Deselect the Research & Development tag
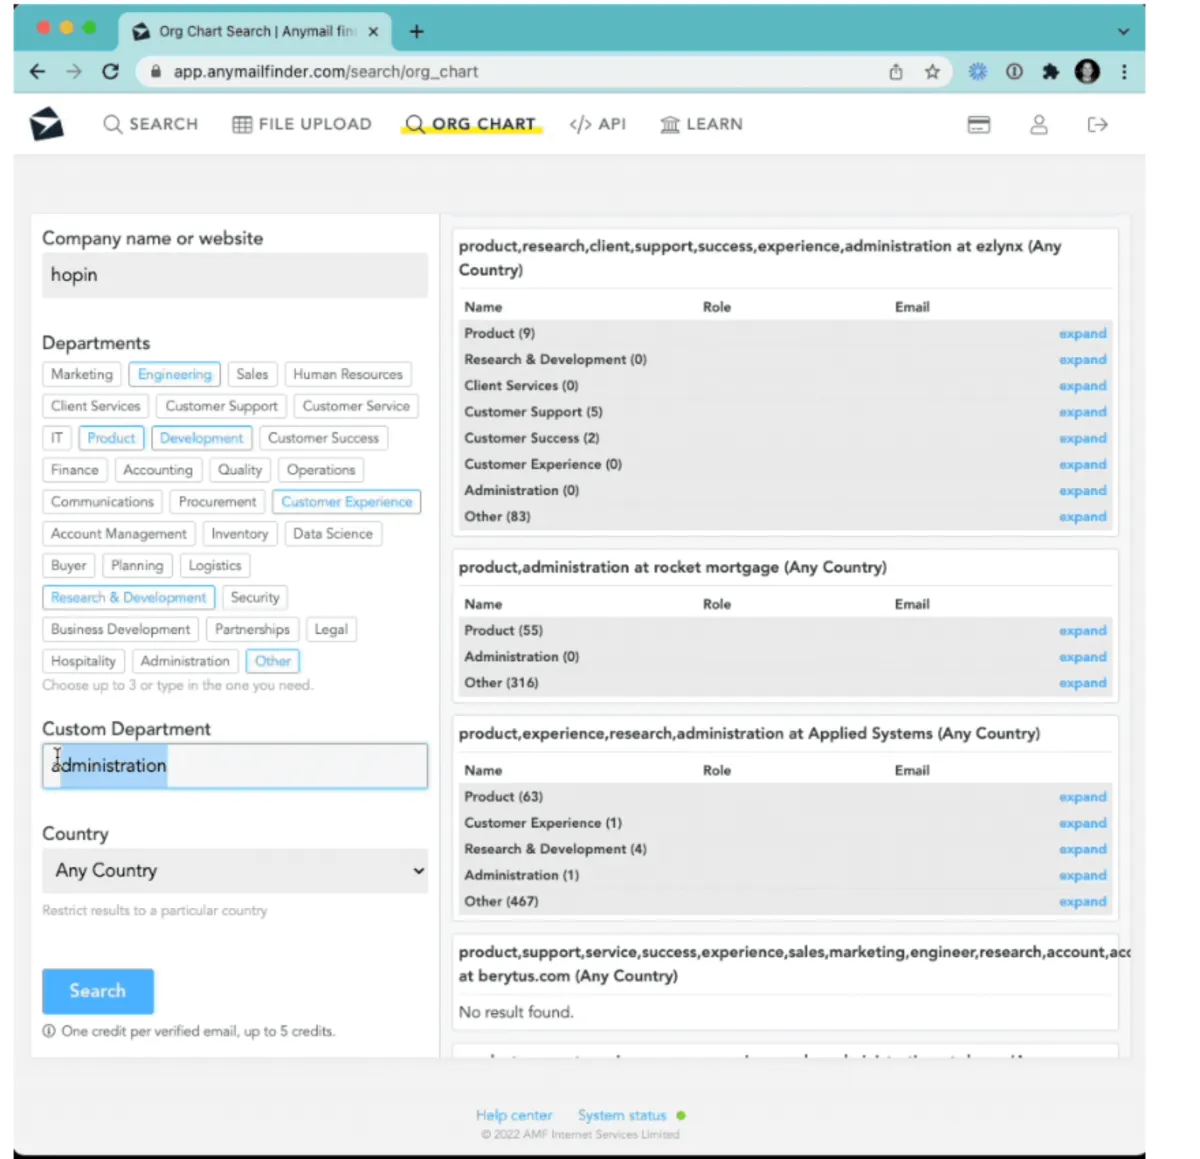This screenshot has height=1159, width=1200. click(x=129, y=597)
